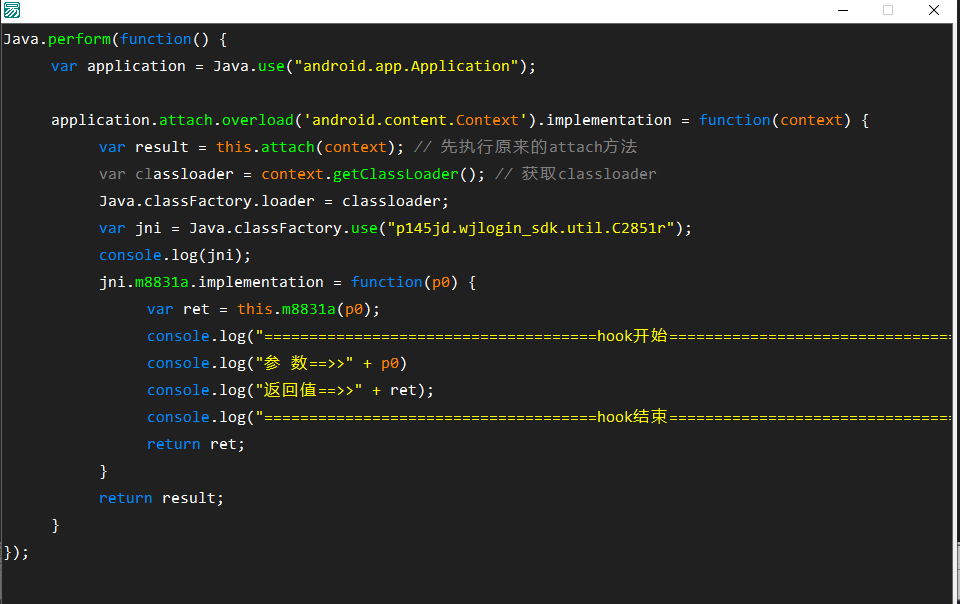Click 'this.m8831a(p0)' call
Viewport: 961px width, 604px height.
(308, 309)
